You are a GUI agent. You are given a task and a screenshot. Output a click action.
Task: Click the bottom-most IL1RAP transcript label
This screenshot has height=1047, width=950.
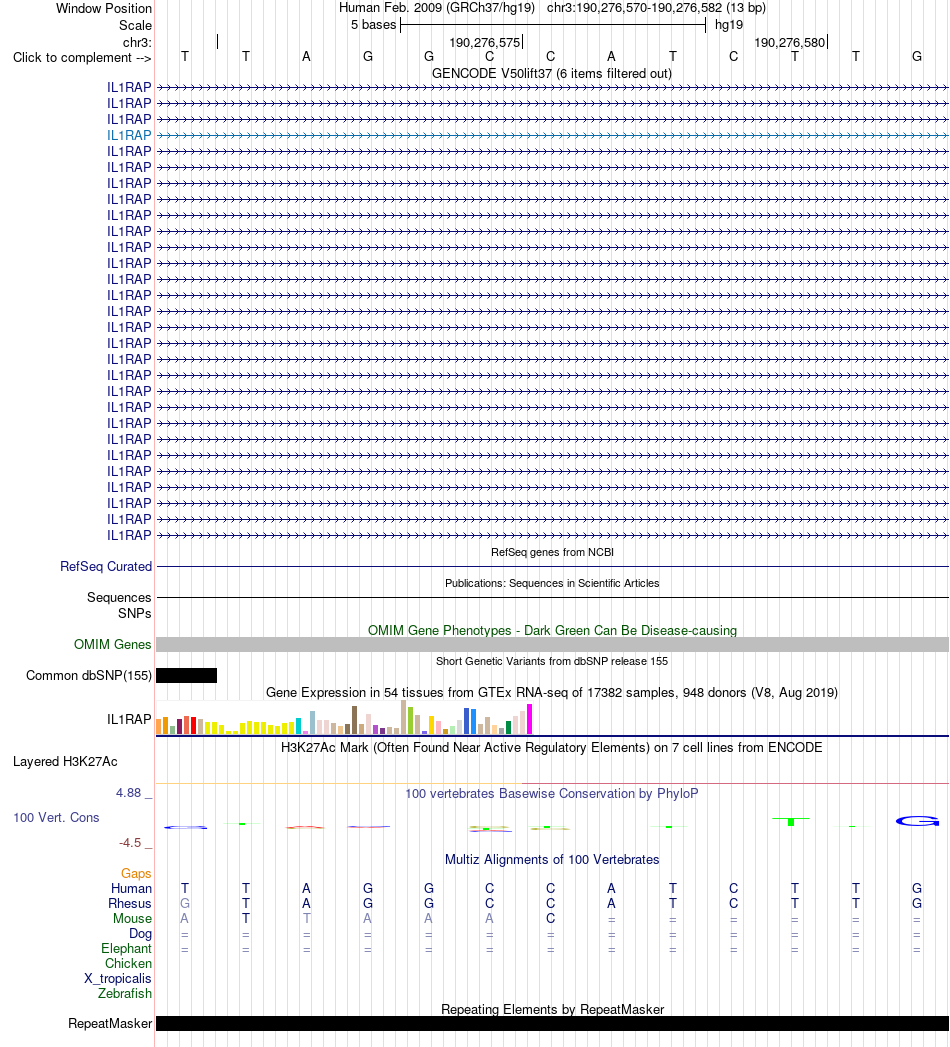(130, 536)
